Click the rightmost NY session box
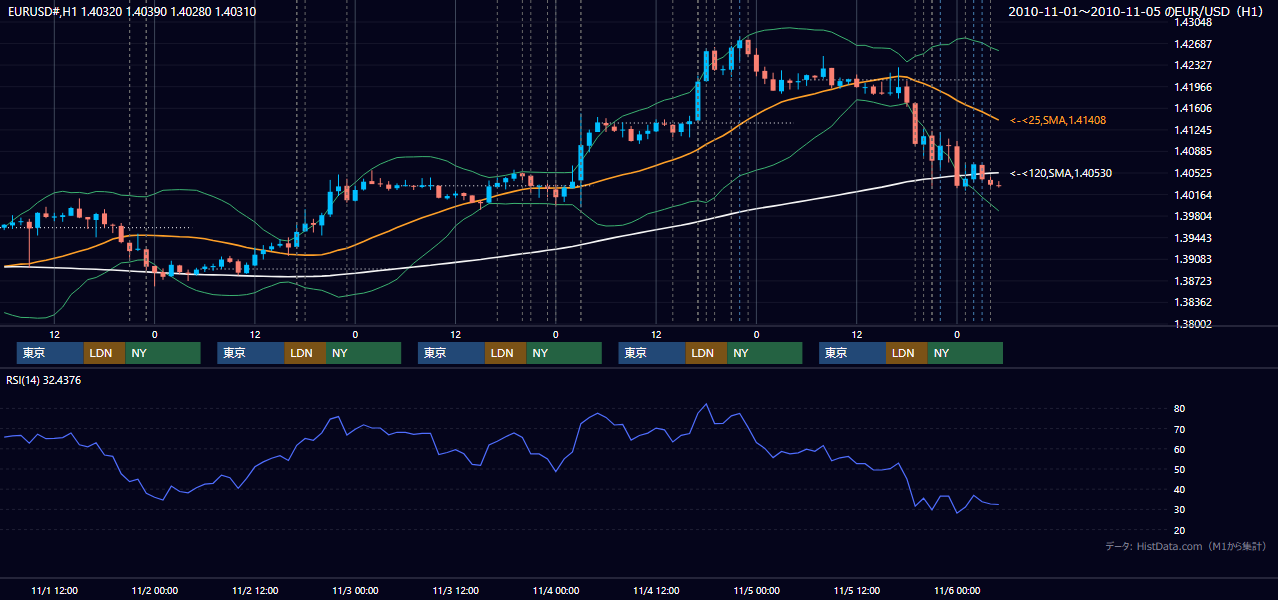The width and height of the screenshot is (1278, 600). (x=965, y=353)
